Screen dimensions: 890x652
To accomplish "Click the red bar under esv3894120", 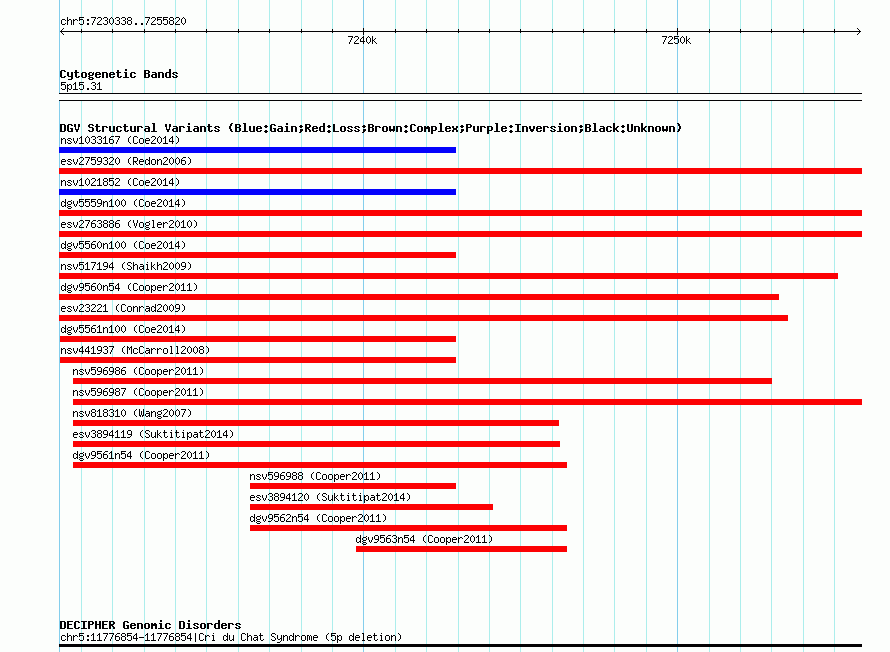I will (371, 507).
